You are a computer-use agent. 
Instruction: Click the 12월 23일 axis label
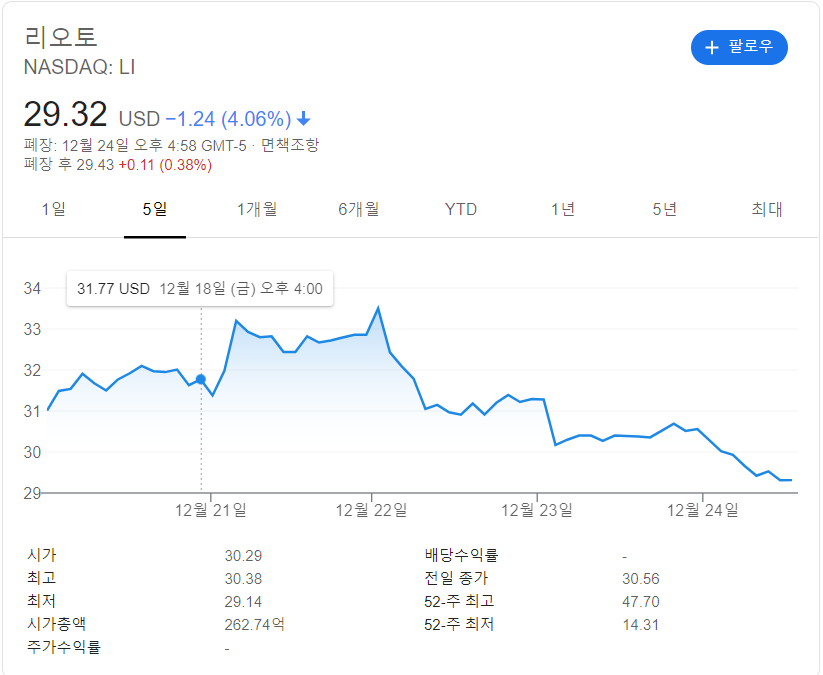536,510
